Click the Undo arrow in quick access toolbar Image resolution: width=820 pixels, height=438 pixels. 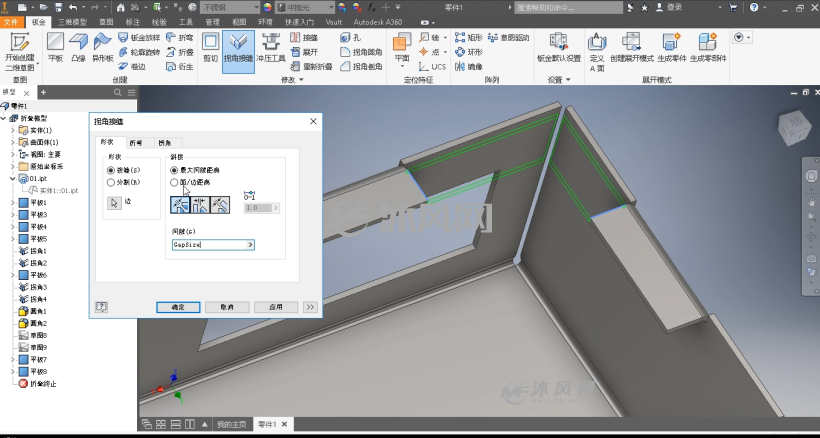coord(73,7)
